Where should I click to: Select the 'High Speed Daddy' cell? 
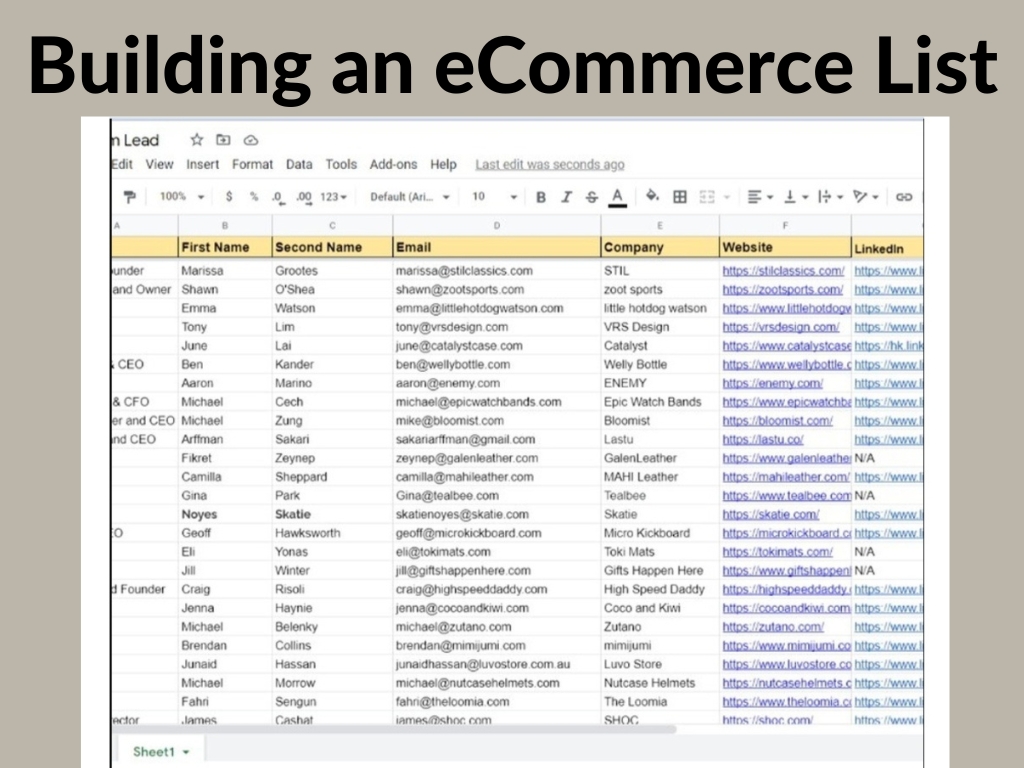[660, 589]
